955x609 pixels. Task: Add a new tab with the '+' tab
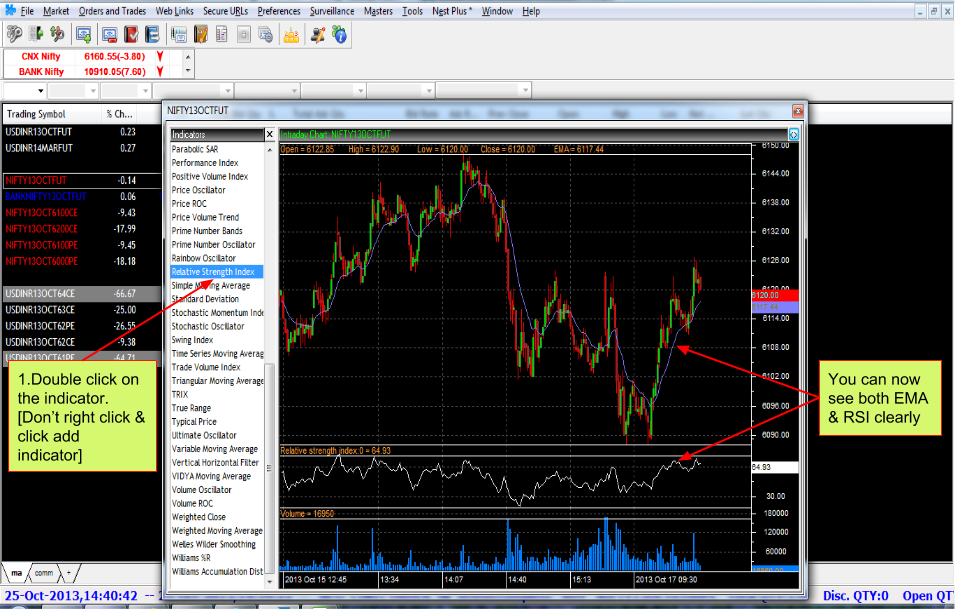68,572
